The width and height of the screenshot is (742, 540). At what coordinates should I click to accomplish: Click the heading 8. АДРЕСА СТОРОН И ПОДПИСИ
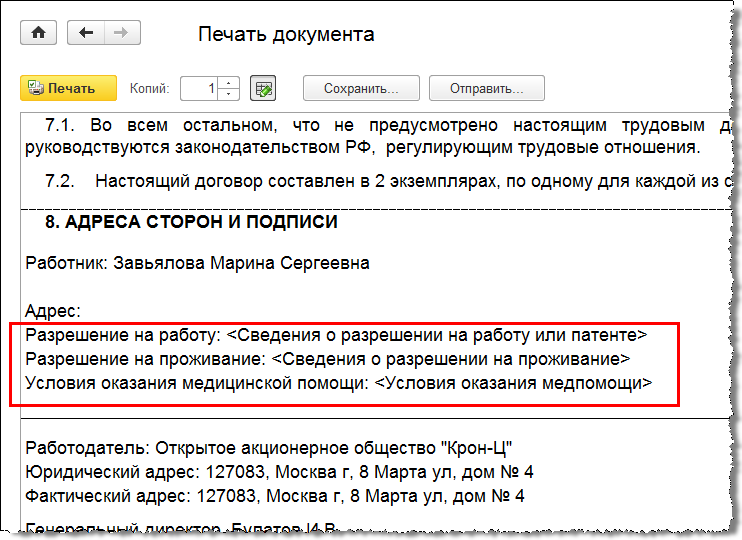(191, 222)
